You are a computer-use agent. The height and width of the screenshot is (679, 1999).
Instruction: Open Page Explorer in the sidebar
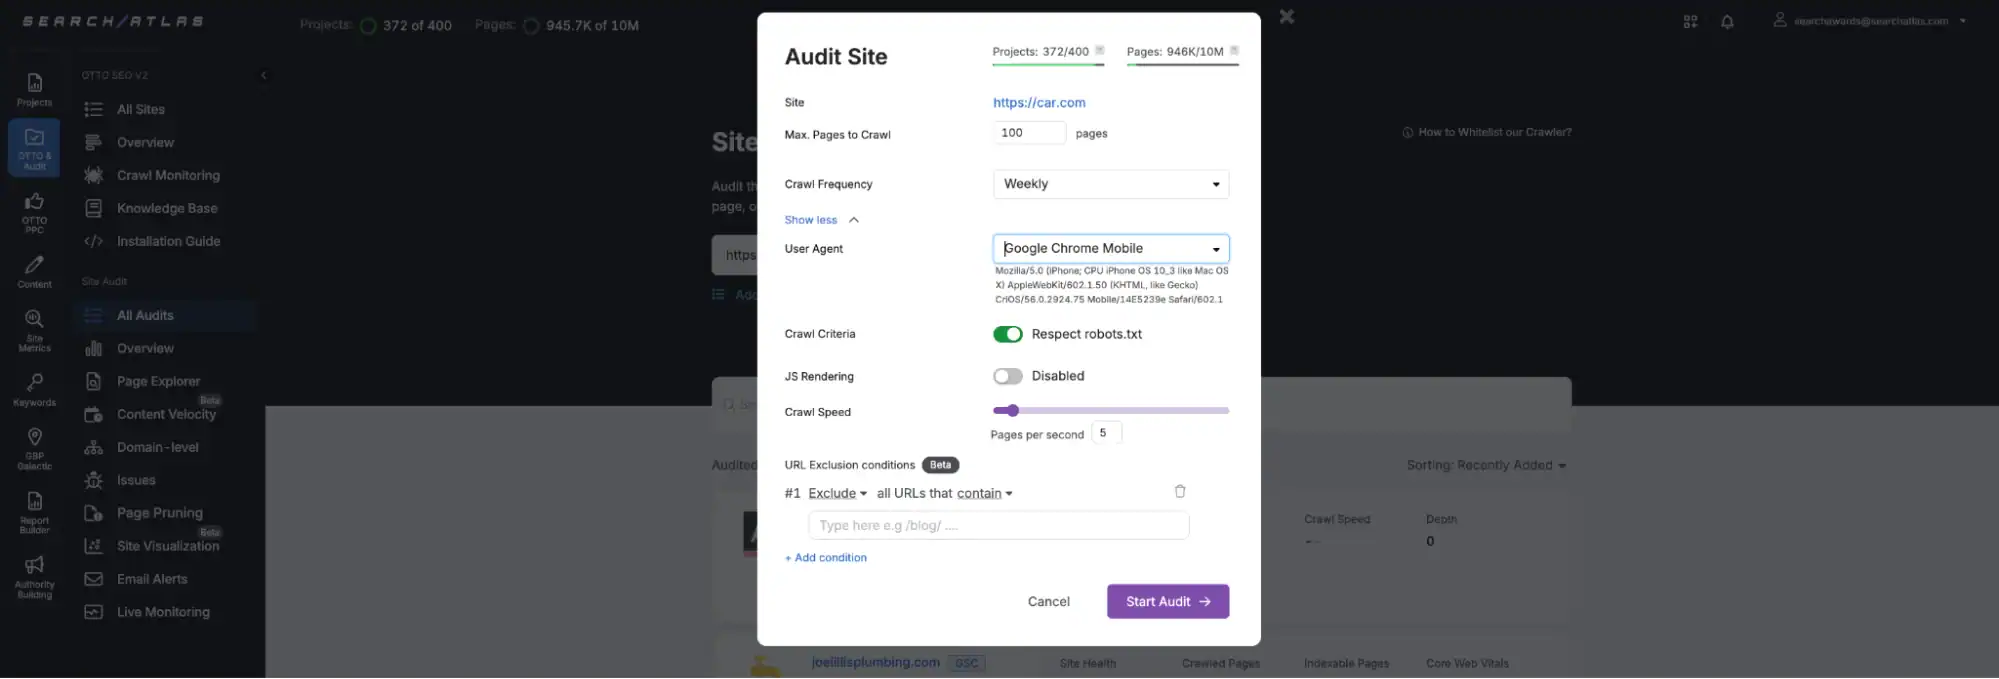tap(158, 381)
